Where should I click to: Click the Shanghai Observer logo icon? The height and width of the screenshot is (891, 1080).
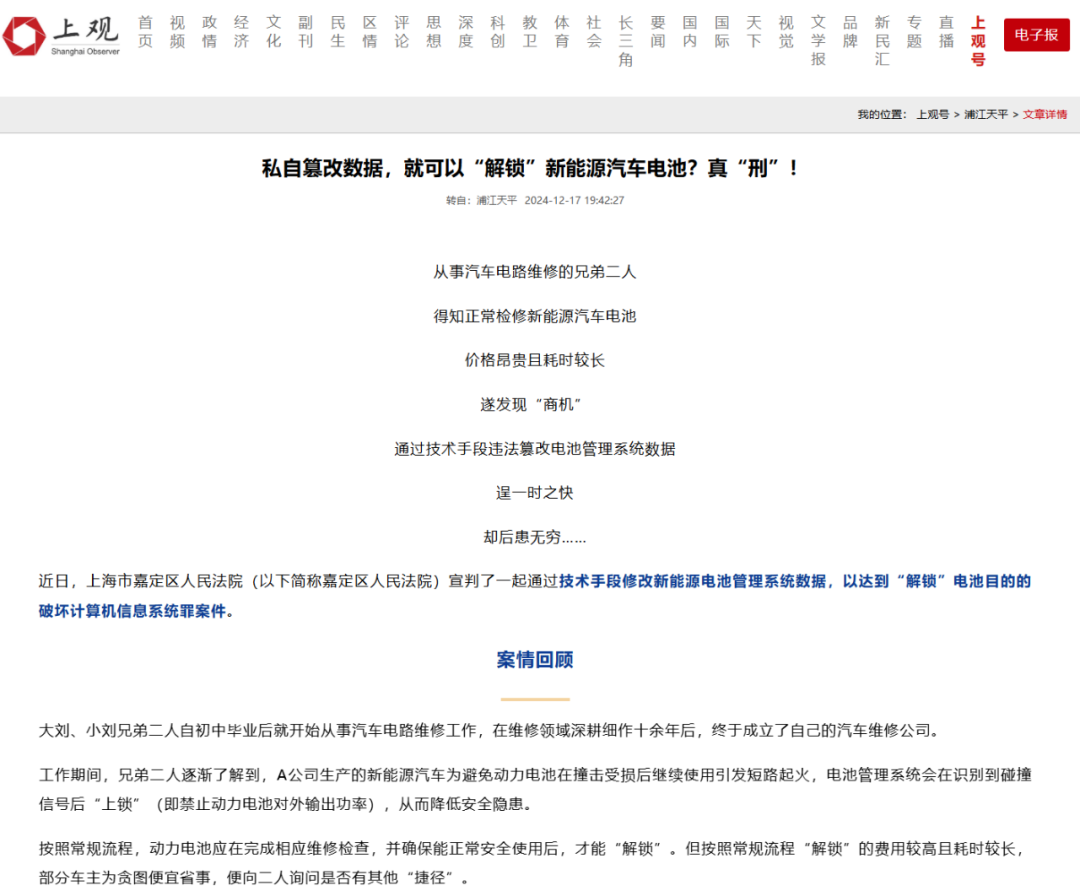24,36
